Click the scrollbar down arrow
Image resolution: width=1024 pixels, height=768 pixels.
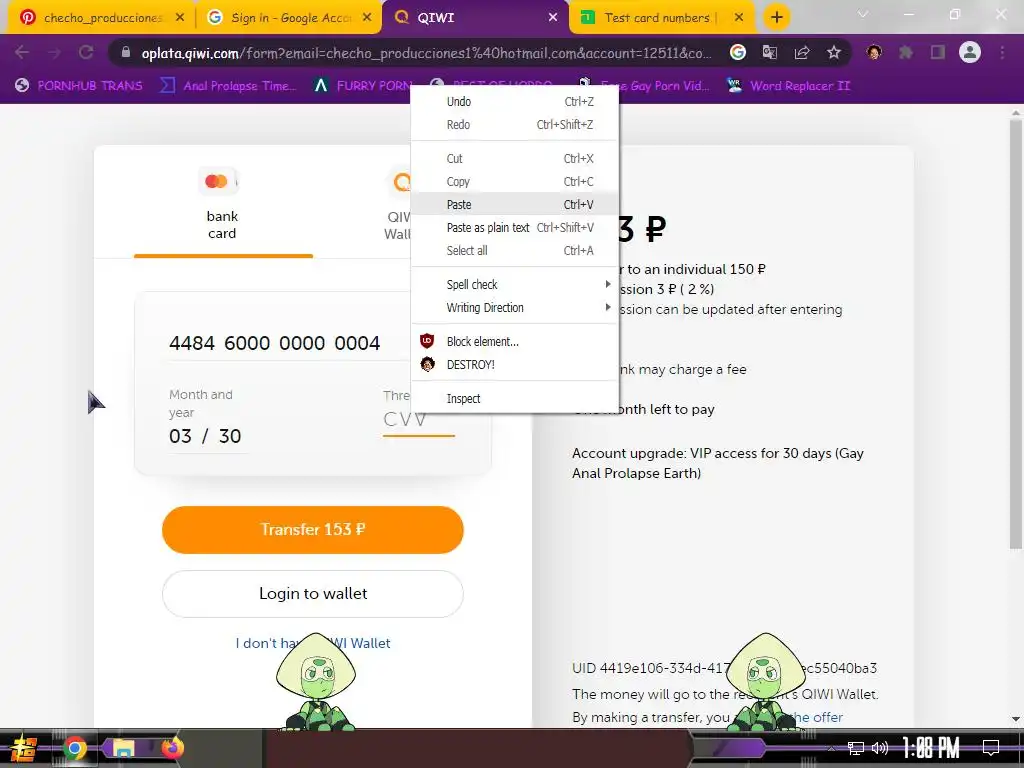[x=1016, y=719]
